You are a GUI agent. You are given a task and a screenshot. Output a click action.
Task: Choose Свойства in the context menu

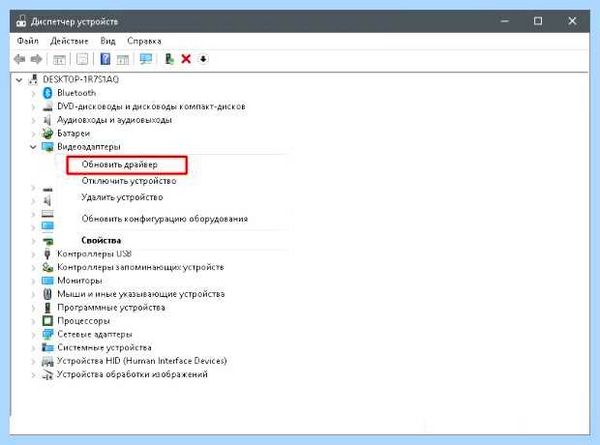click(101, 240)
